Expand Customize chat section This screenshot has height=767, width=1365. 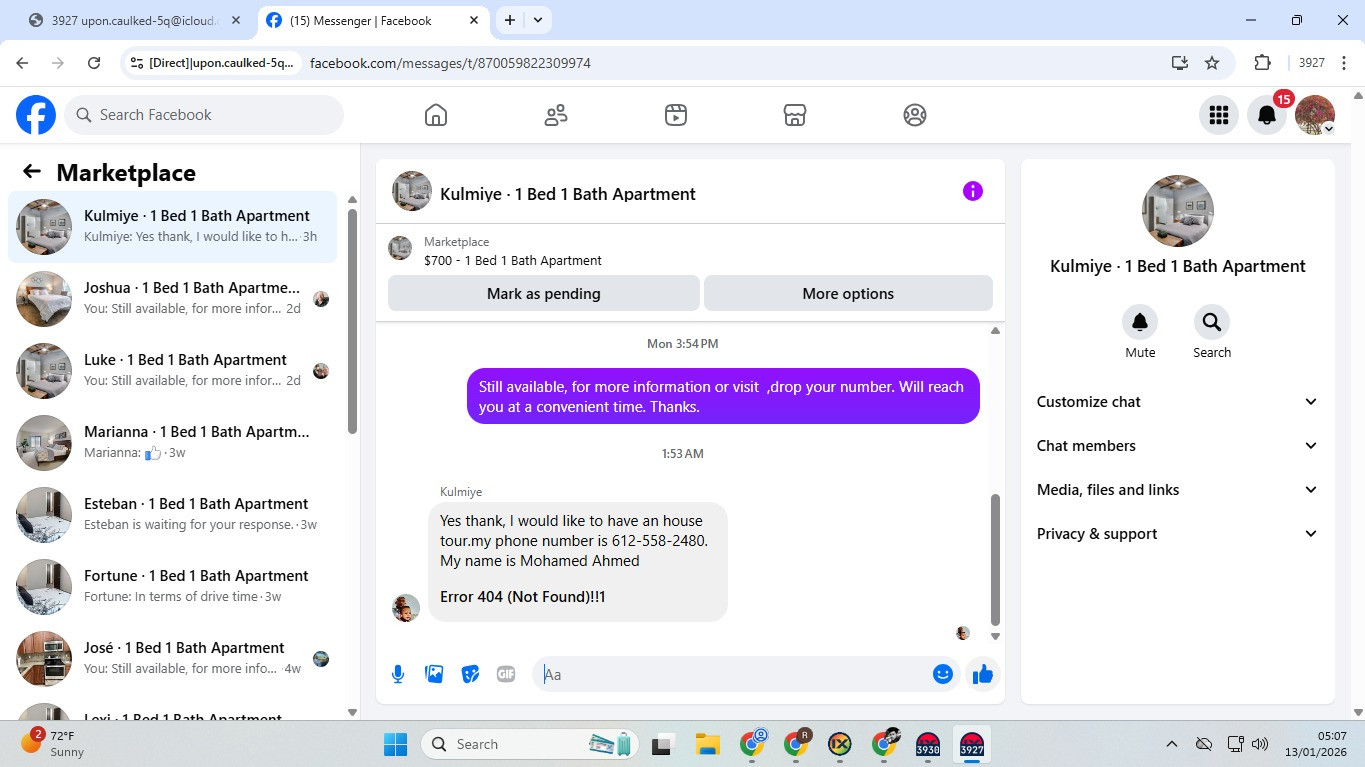pyautogui.click(x=1178, y=402)
